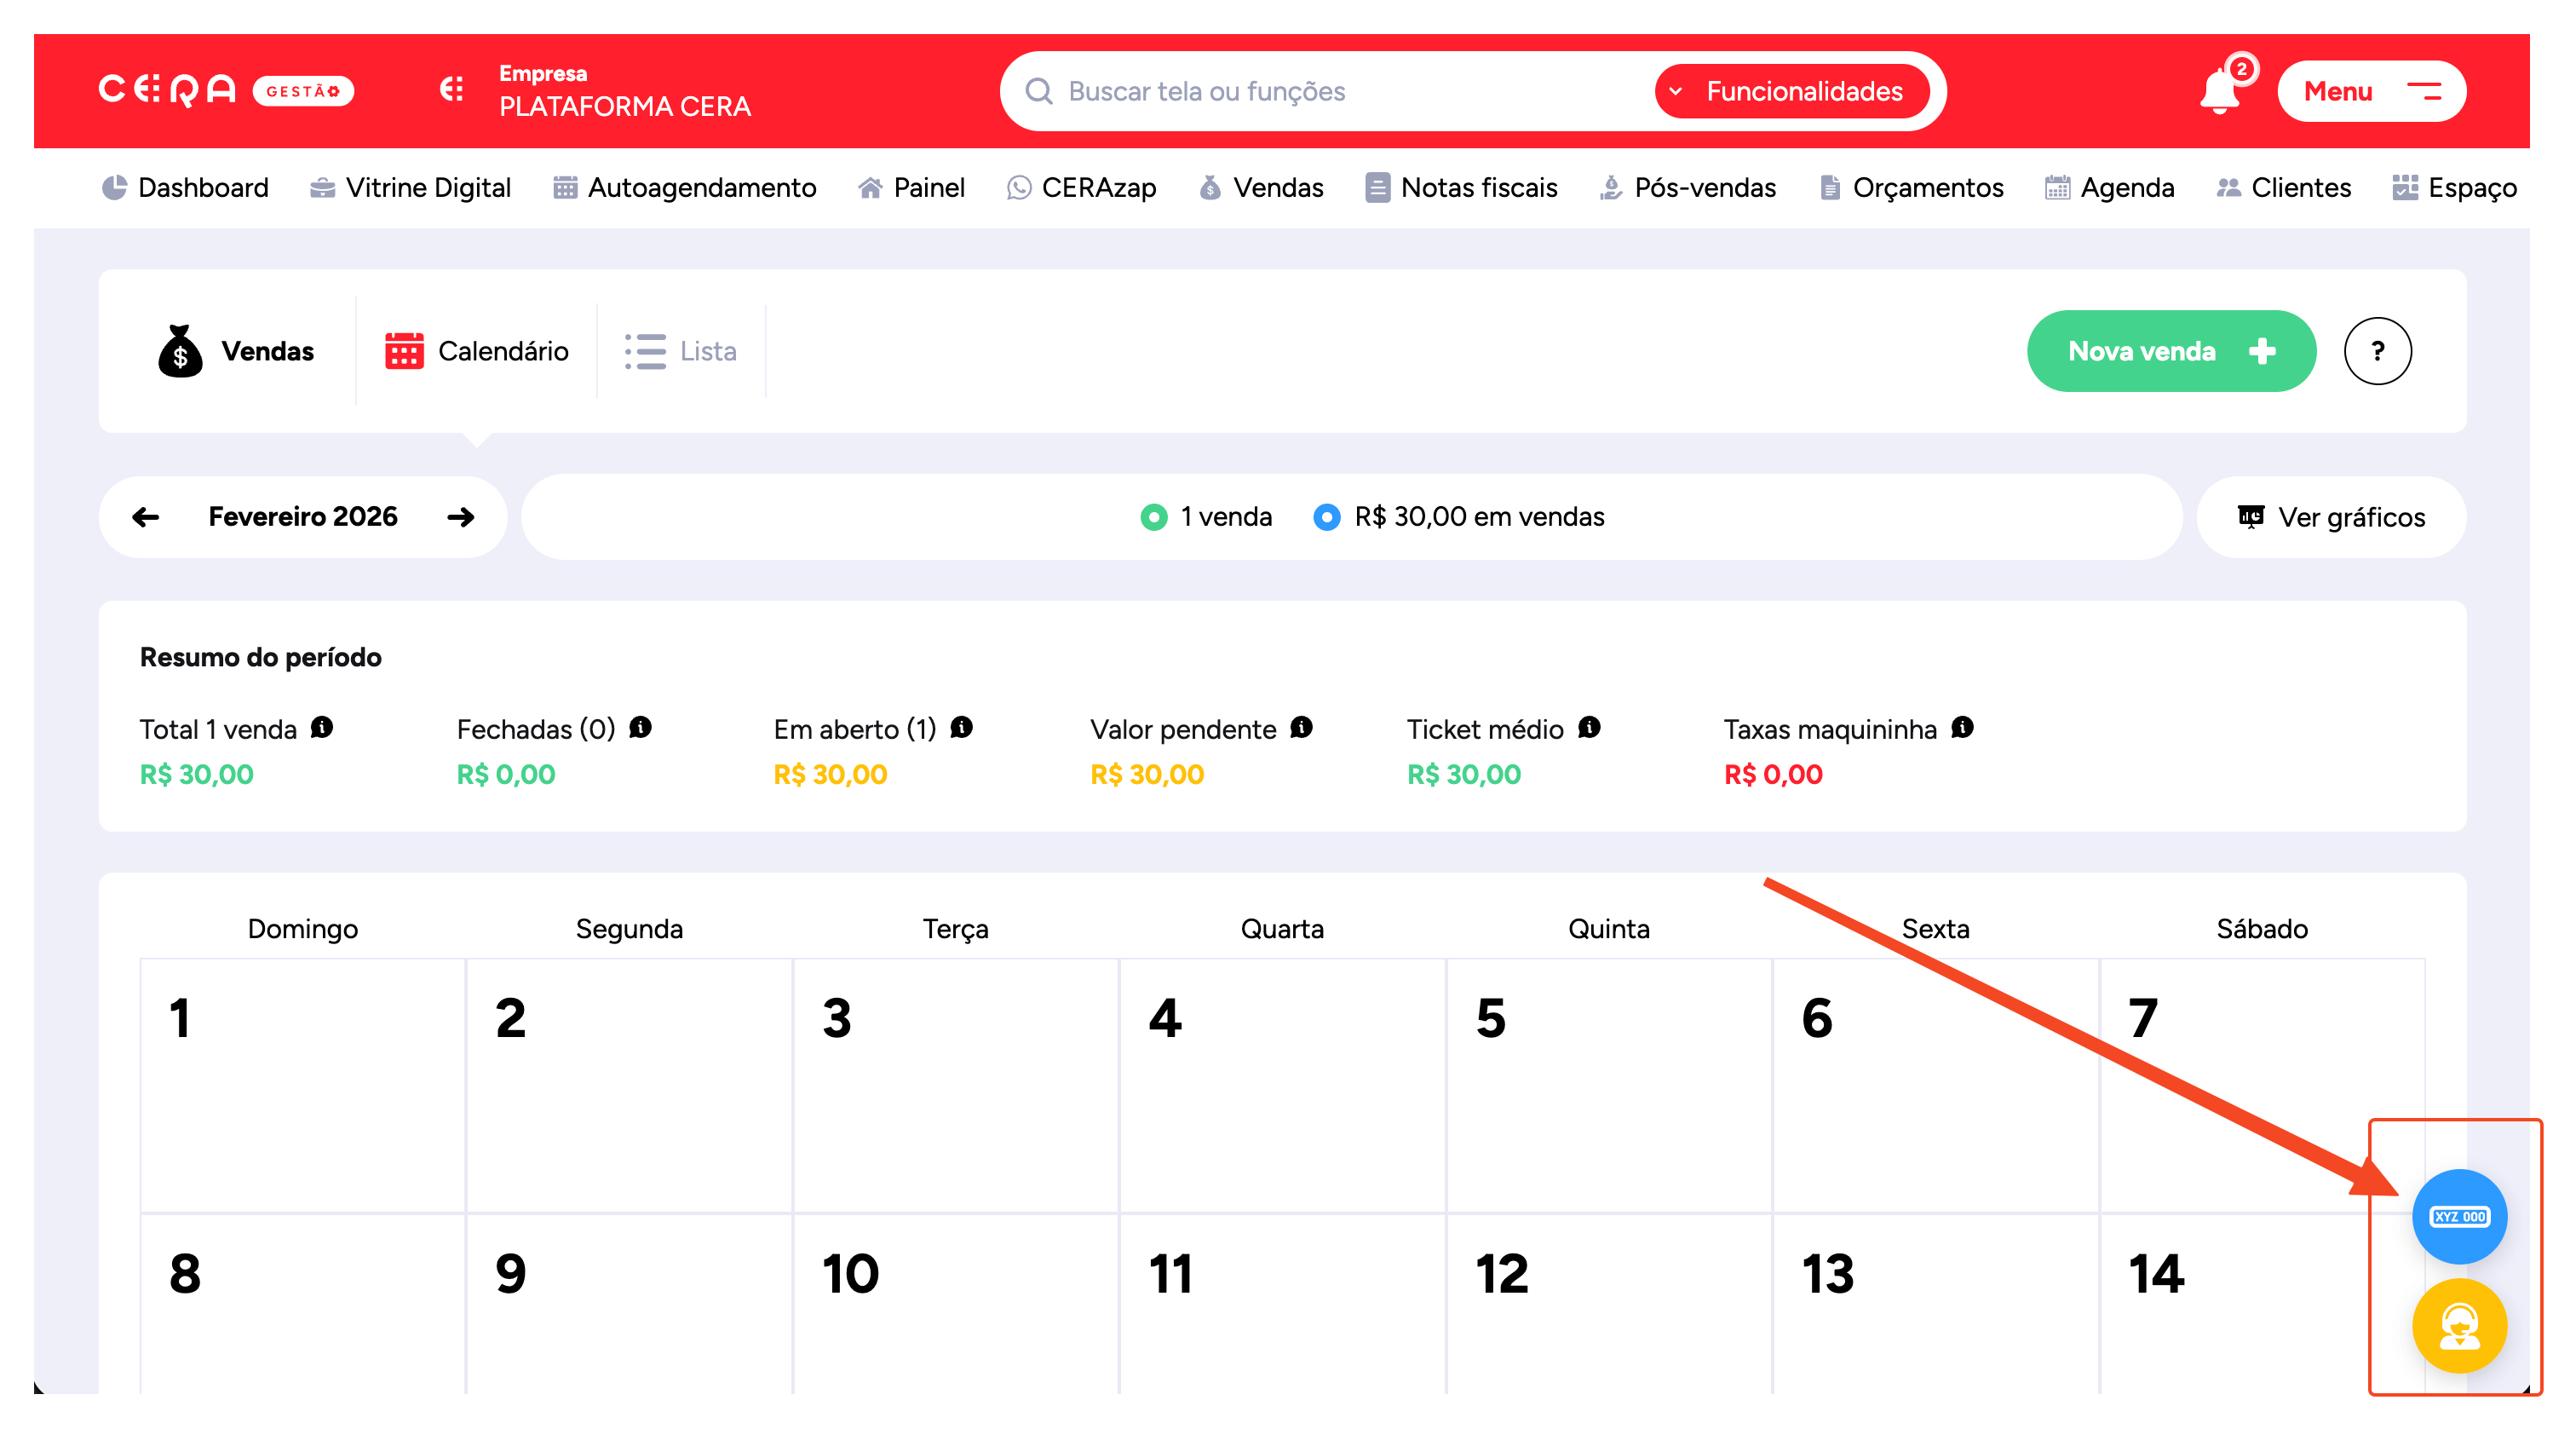
Task: Click info icon beside Taxas maquininha
Action: pos(1961,728)
